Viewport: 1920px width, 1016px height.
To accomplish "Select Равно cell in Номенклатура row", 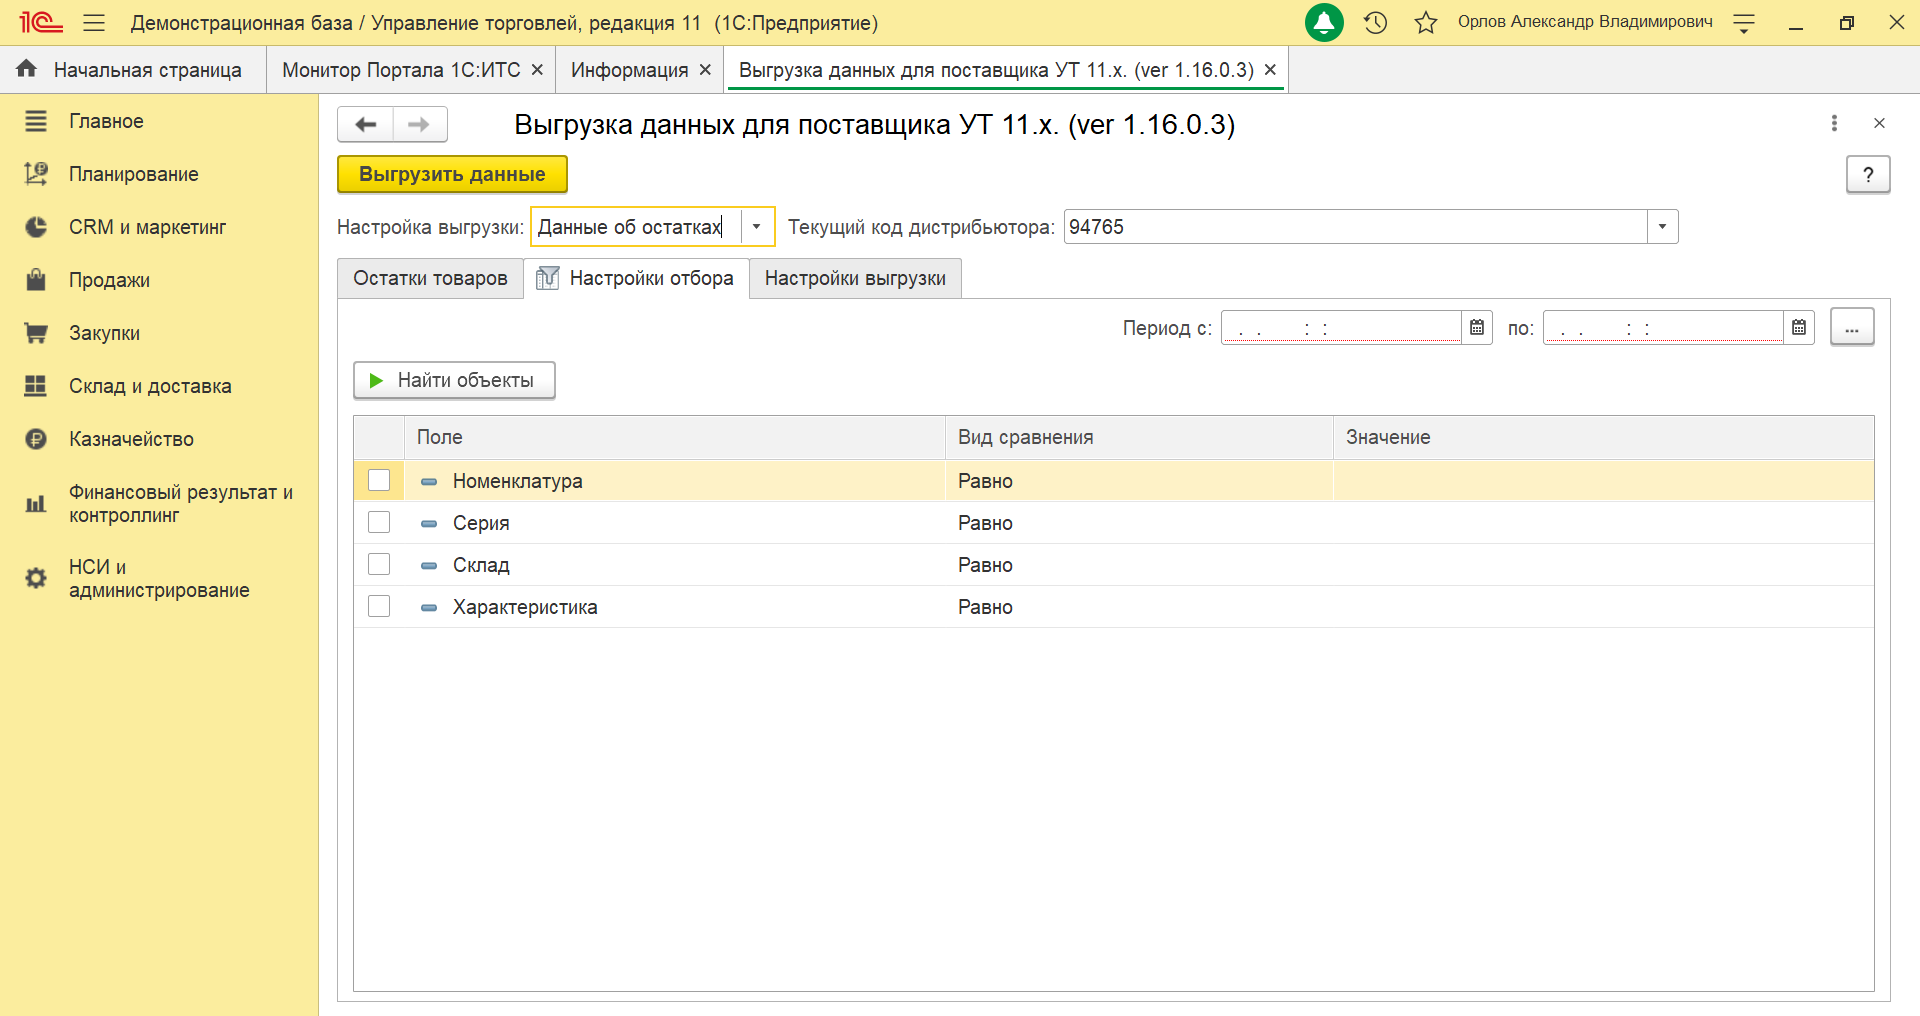I will [1139, 481].
